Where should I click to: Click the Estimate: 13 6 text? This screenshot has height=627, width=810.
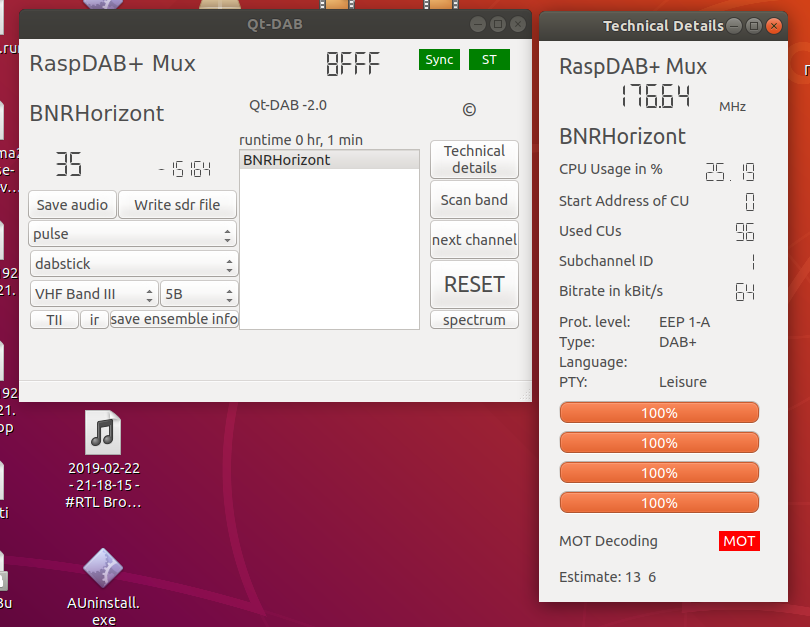pyautogui.click(x=608, y=577)
